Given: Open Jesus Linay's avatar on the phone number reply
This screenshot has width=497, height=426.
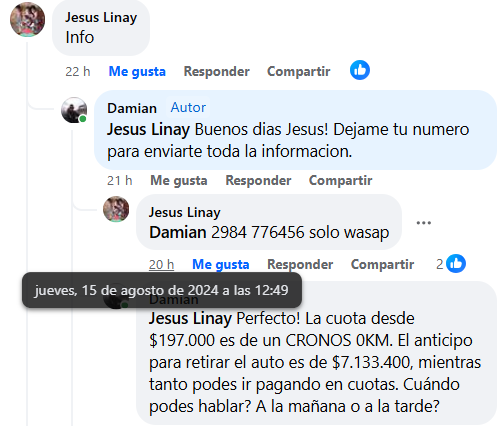Looking at the screenshot, I should pyautogui.click(x=116, y=209).
